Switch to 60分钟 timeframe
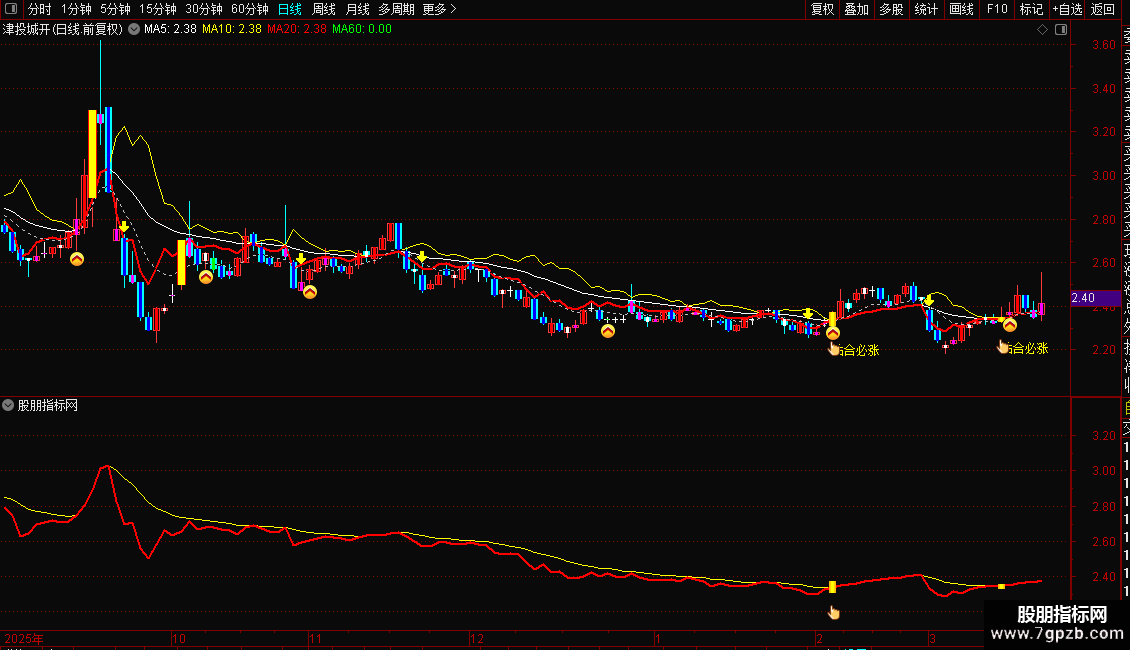Screen dimensions: 1130x650 click(x=248, y=9)
